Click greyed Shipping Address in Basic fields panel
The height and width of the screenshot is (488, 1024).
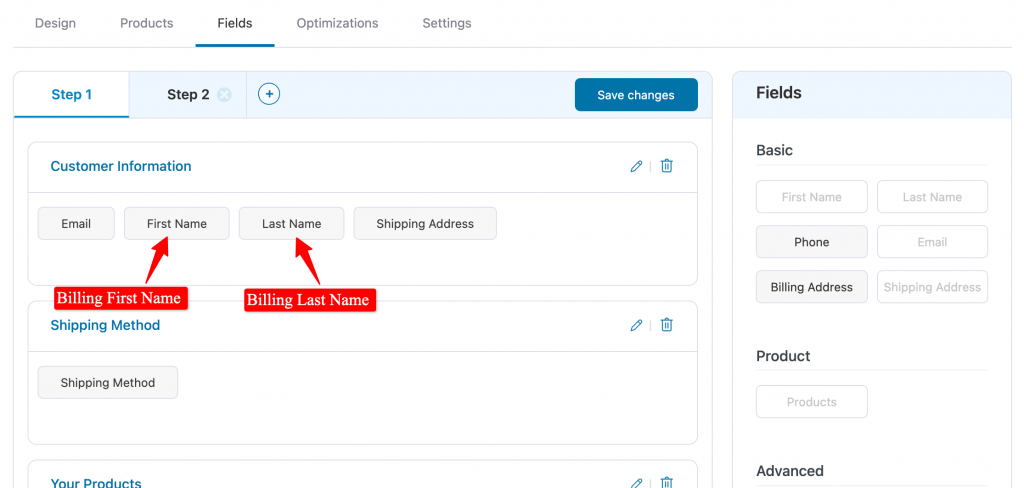933,287
